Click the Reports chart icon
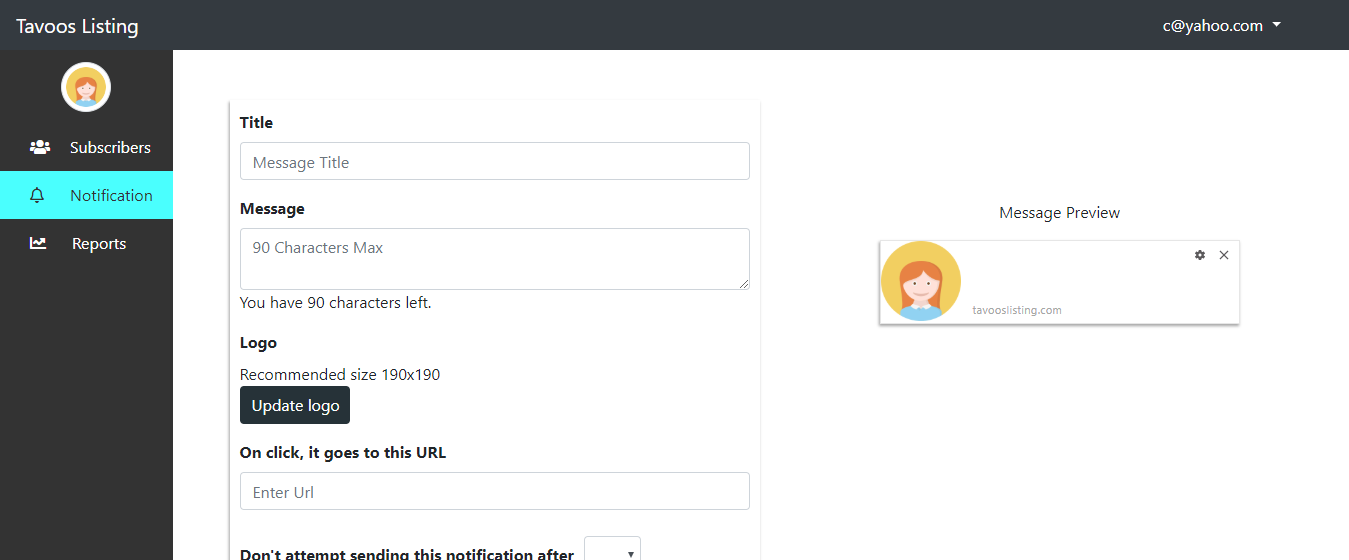The width and height of the screenshot is (1349, 560). [38, 243]
